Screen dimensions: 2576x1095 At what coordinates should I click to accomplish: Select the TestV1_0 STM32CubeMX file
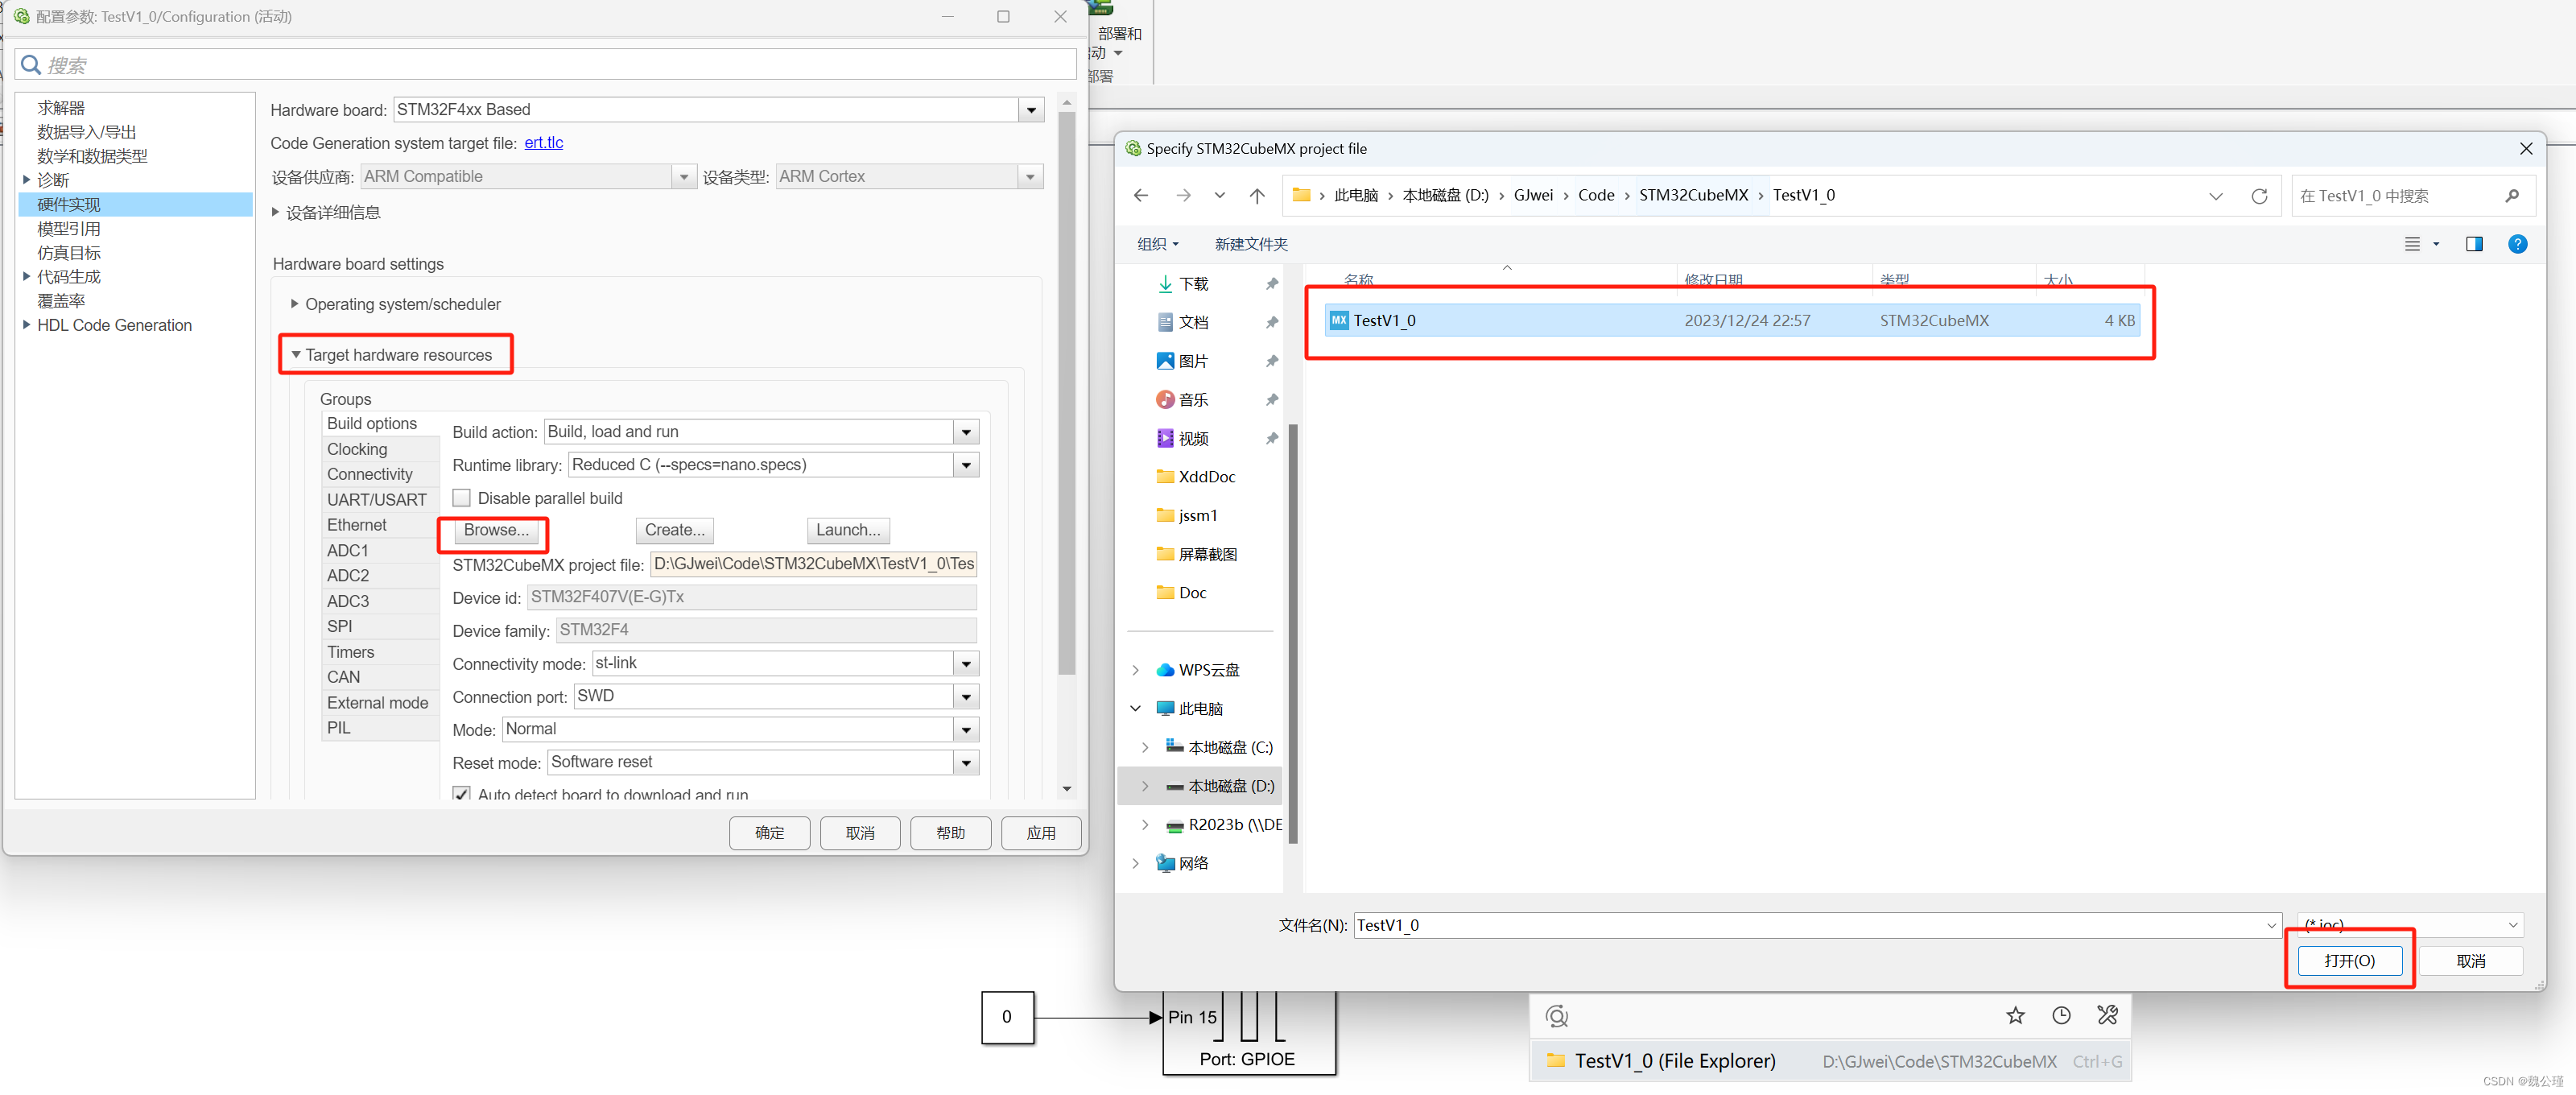(1384, 321)
